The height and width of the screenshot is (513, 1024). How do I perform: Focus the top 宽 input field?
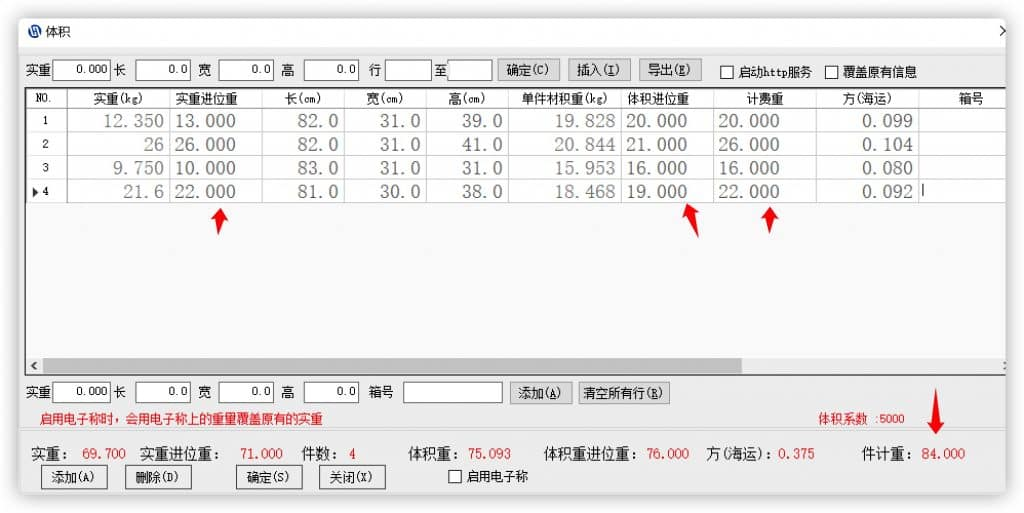[x=246, y=70]
